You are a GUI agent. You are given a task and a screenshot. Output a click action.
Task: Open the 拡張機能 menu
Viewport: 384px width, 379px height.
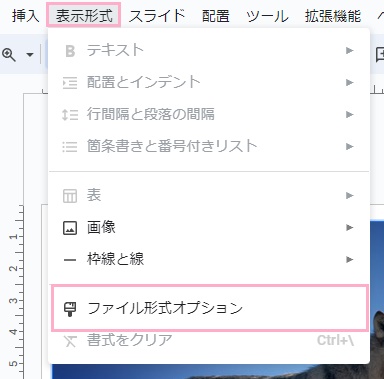pos(333,16)
